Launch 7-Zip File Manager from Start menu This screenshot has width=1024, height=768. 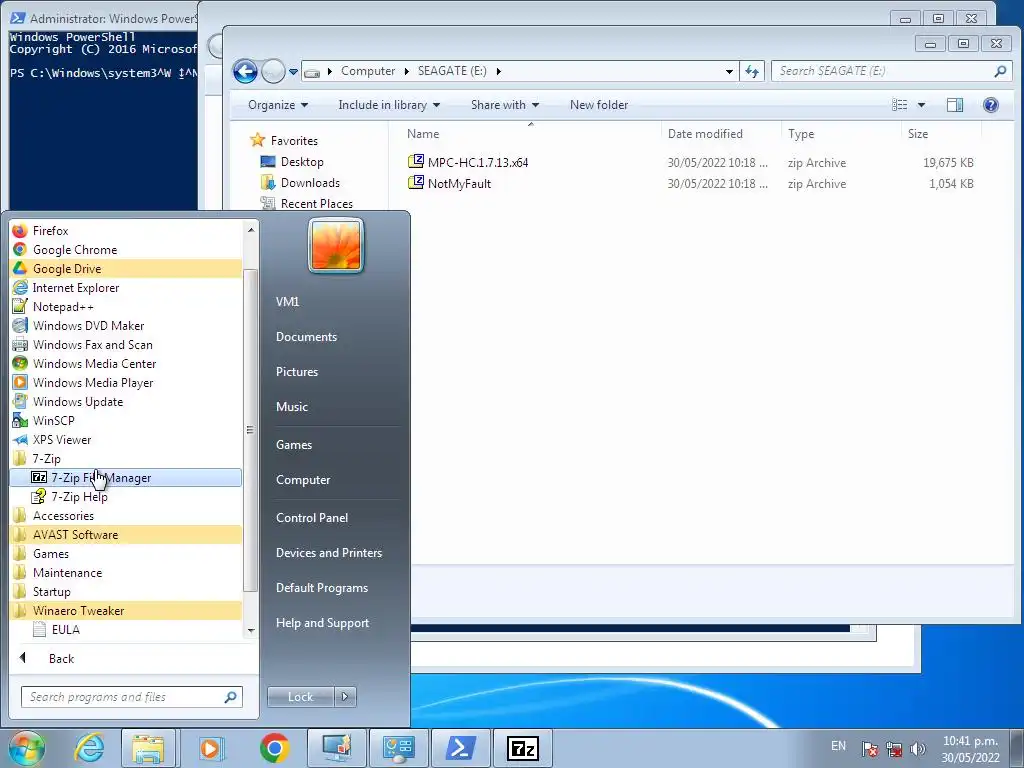[125, 477]
